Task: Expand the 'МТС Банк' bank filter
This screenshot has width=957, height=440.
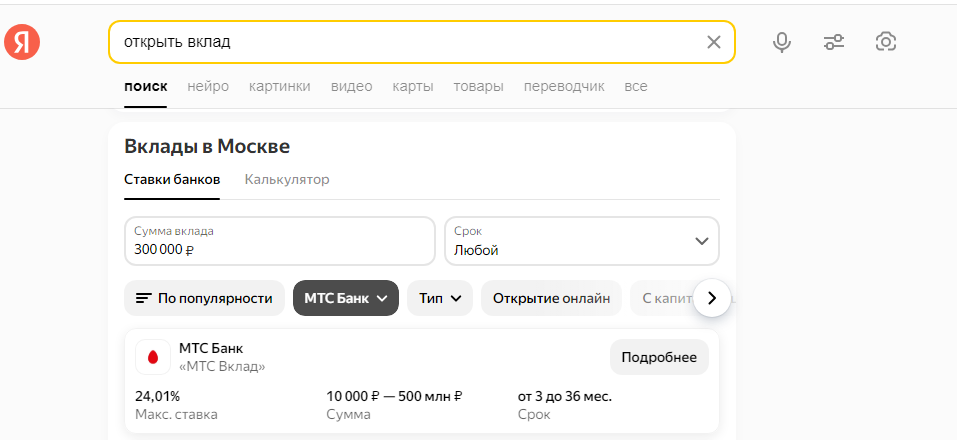Action: pos(346,298)
